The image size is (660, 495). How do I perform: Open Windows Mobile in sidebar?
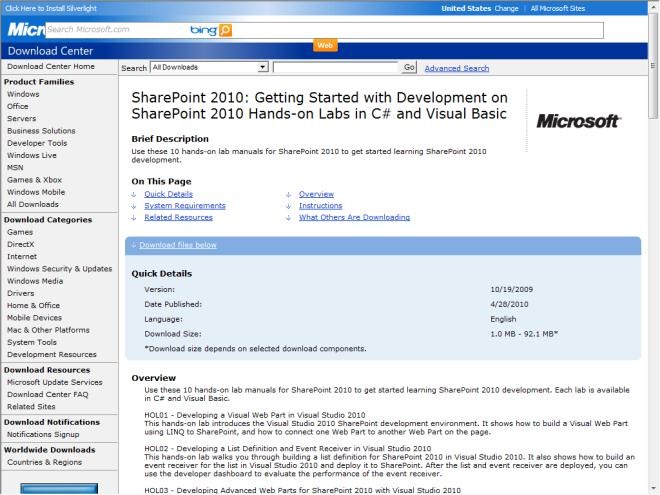point(36,192)
